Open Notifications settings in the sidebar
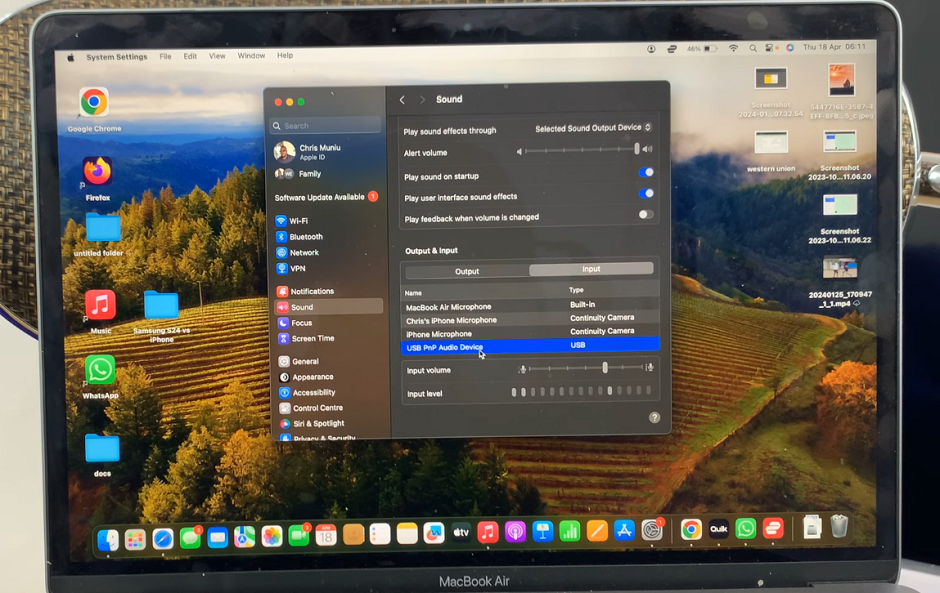Screen dimensions: 940x593 305,291
